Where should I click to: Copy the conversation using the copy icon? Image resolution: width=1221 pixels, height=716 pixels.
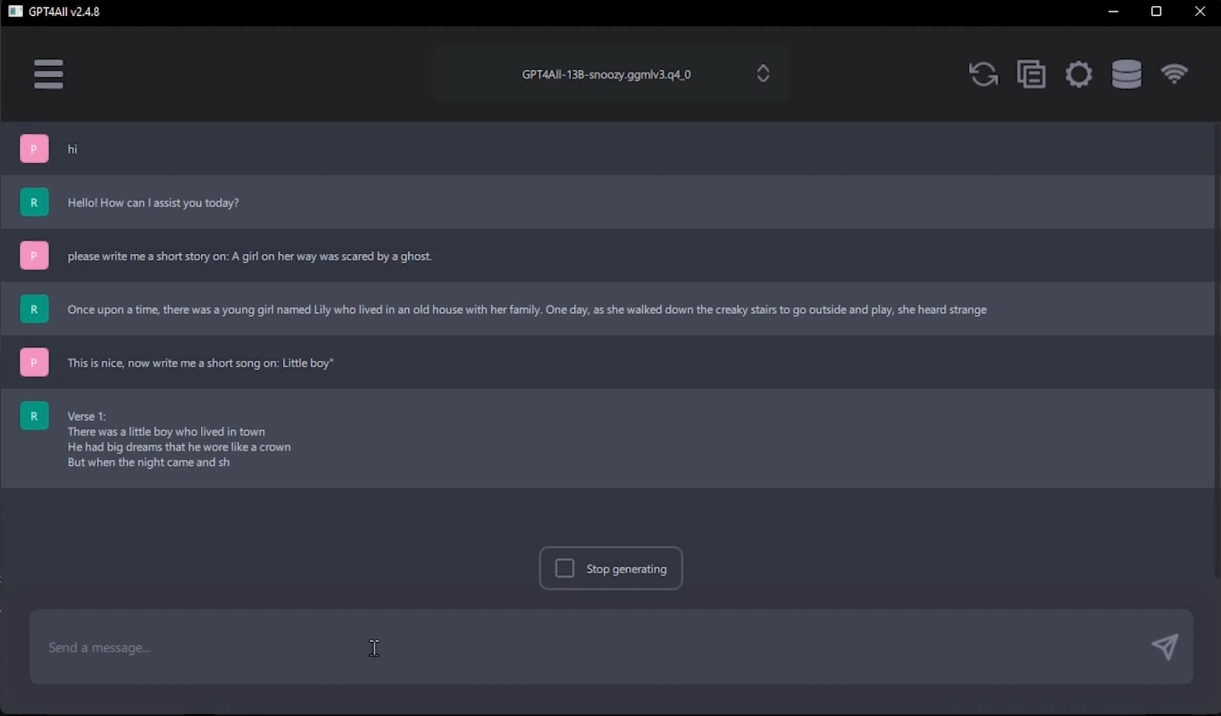[x=1031, y=73]
